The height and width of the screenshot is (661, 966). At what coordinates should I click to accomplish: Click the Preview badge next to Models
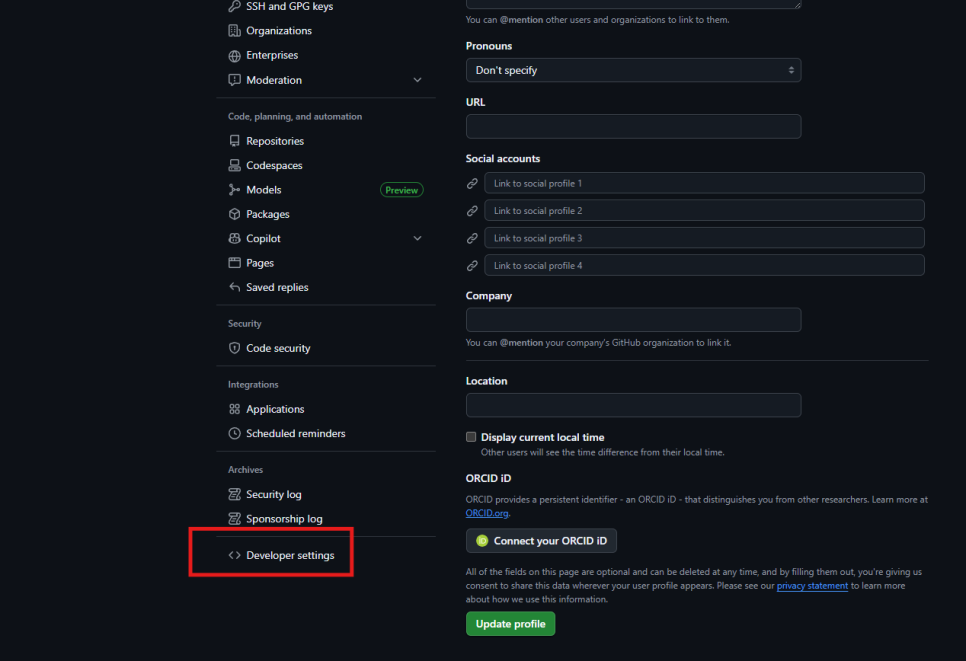click(x=402, y=190)
